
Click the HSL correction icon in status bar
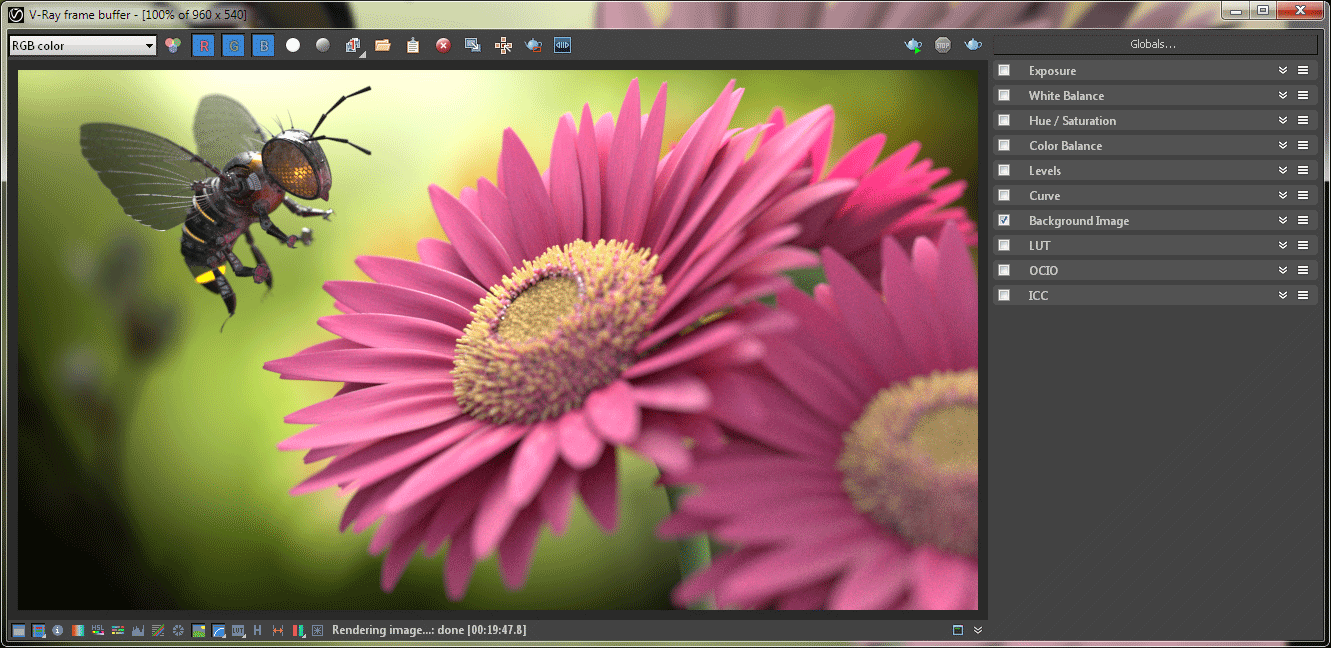(x=98, y=630)
